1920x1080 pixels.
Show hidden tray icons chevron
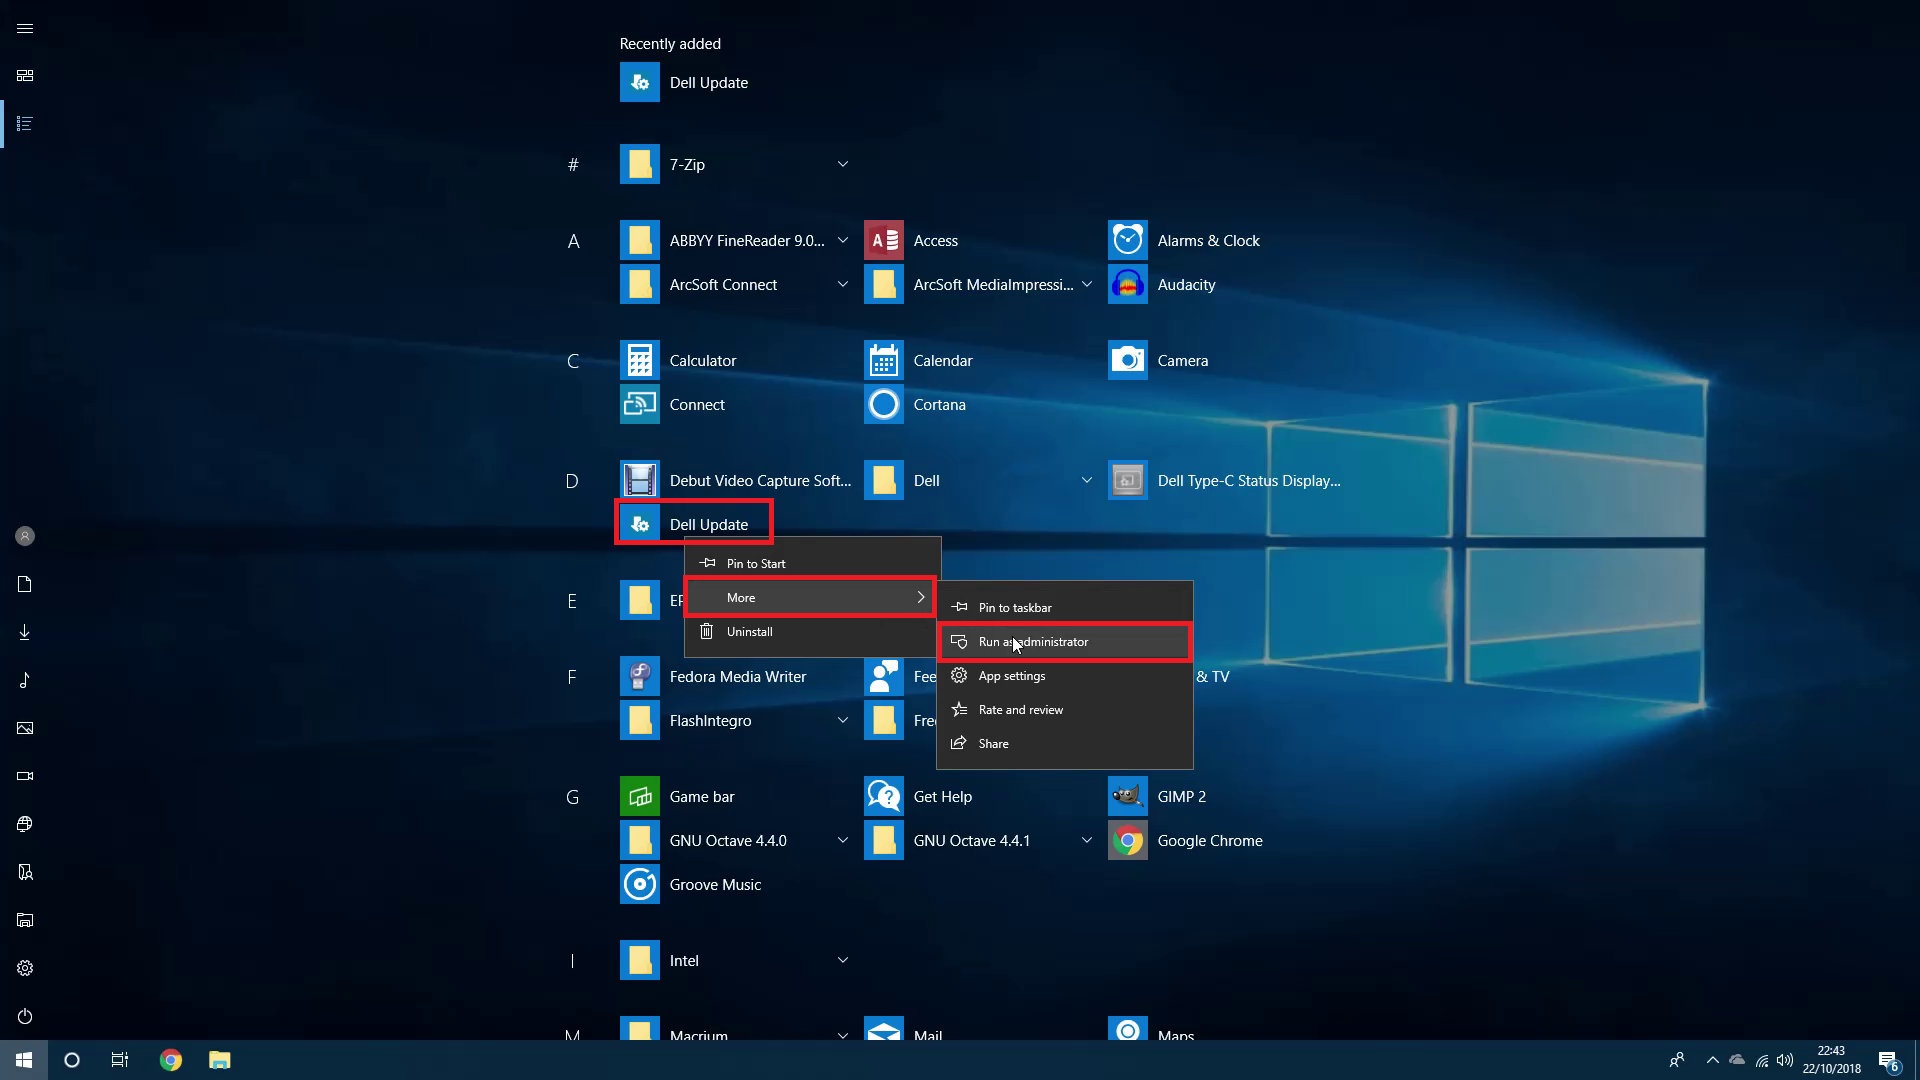pyautogui.click(x=1712, y=1060)
